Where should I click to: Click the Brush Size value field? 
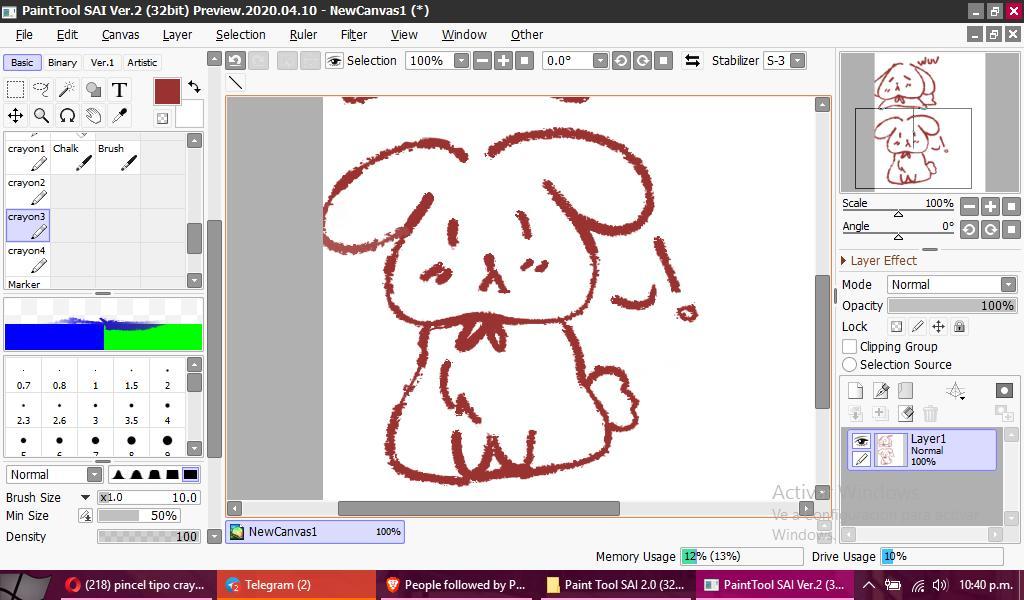[148, 497]
